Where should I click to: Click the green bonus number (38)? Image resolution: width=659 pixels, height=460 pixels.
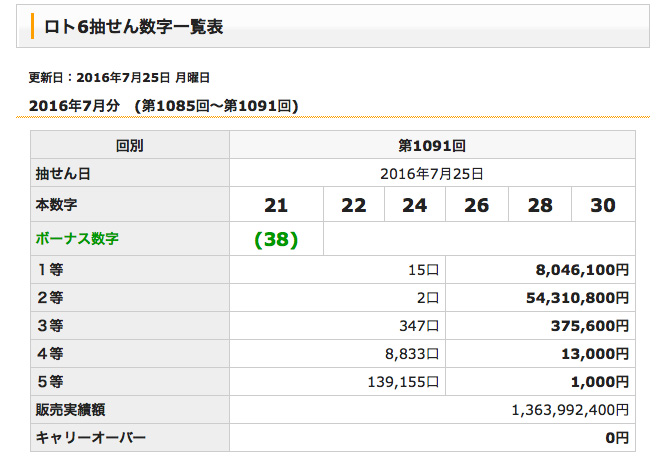click(276, 239)
